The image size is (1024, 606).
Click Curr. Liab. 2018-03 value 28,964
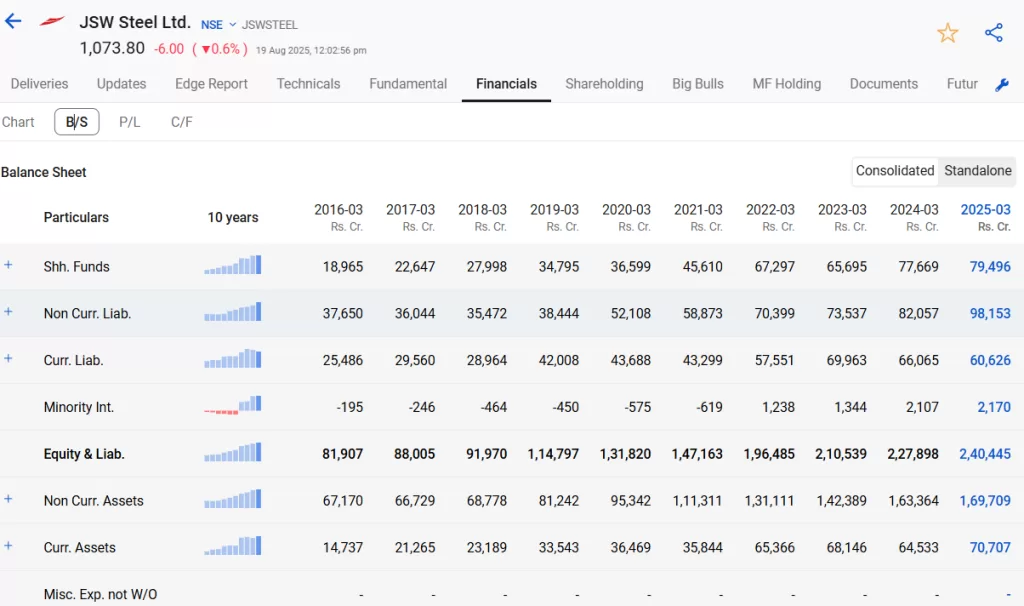487,360
